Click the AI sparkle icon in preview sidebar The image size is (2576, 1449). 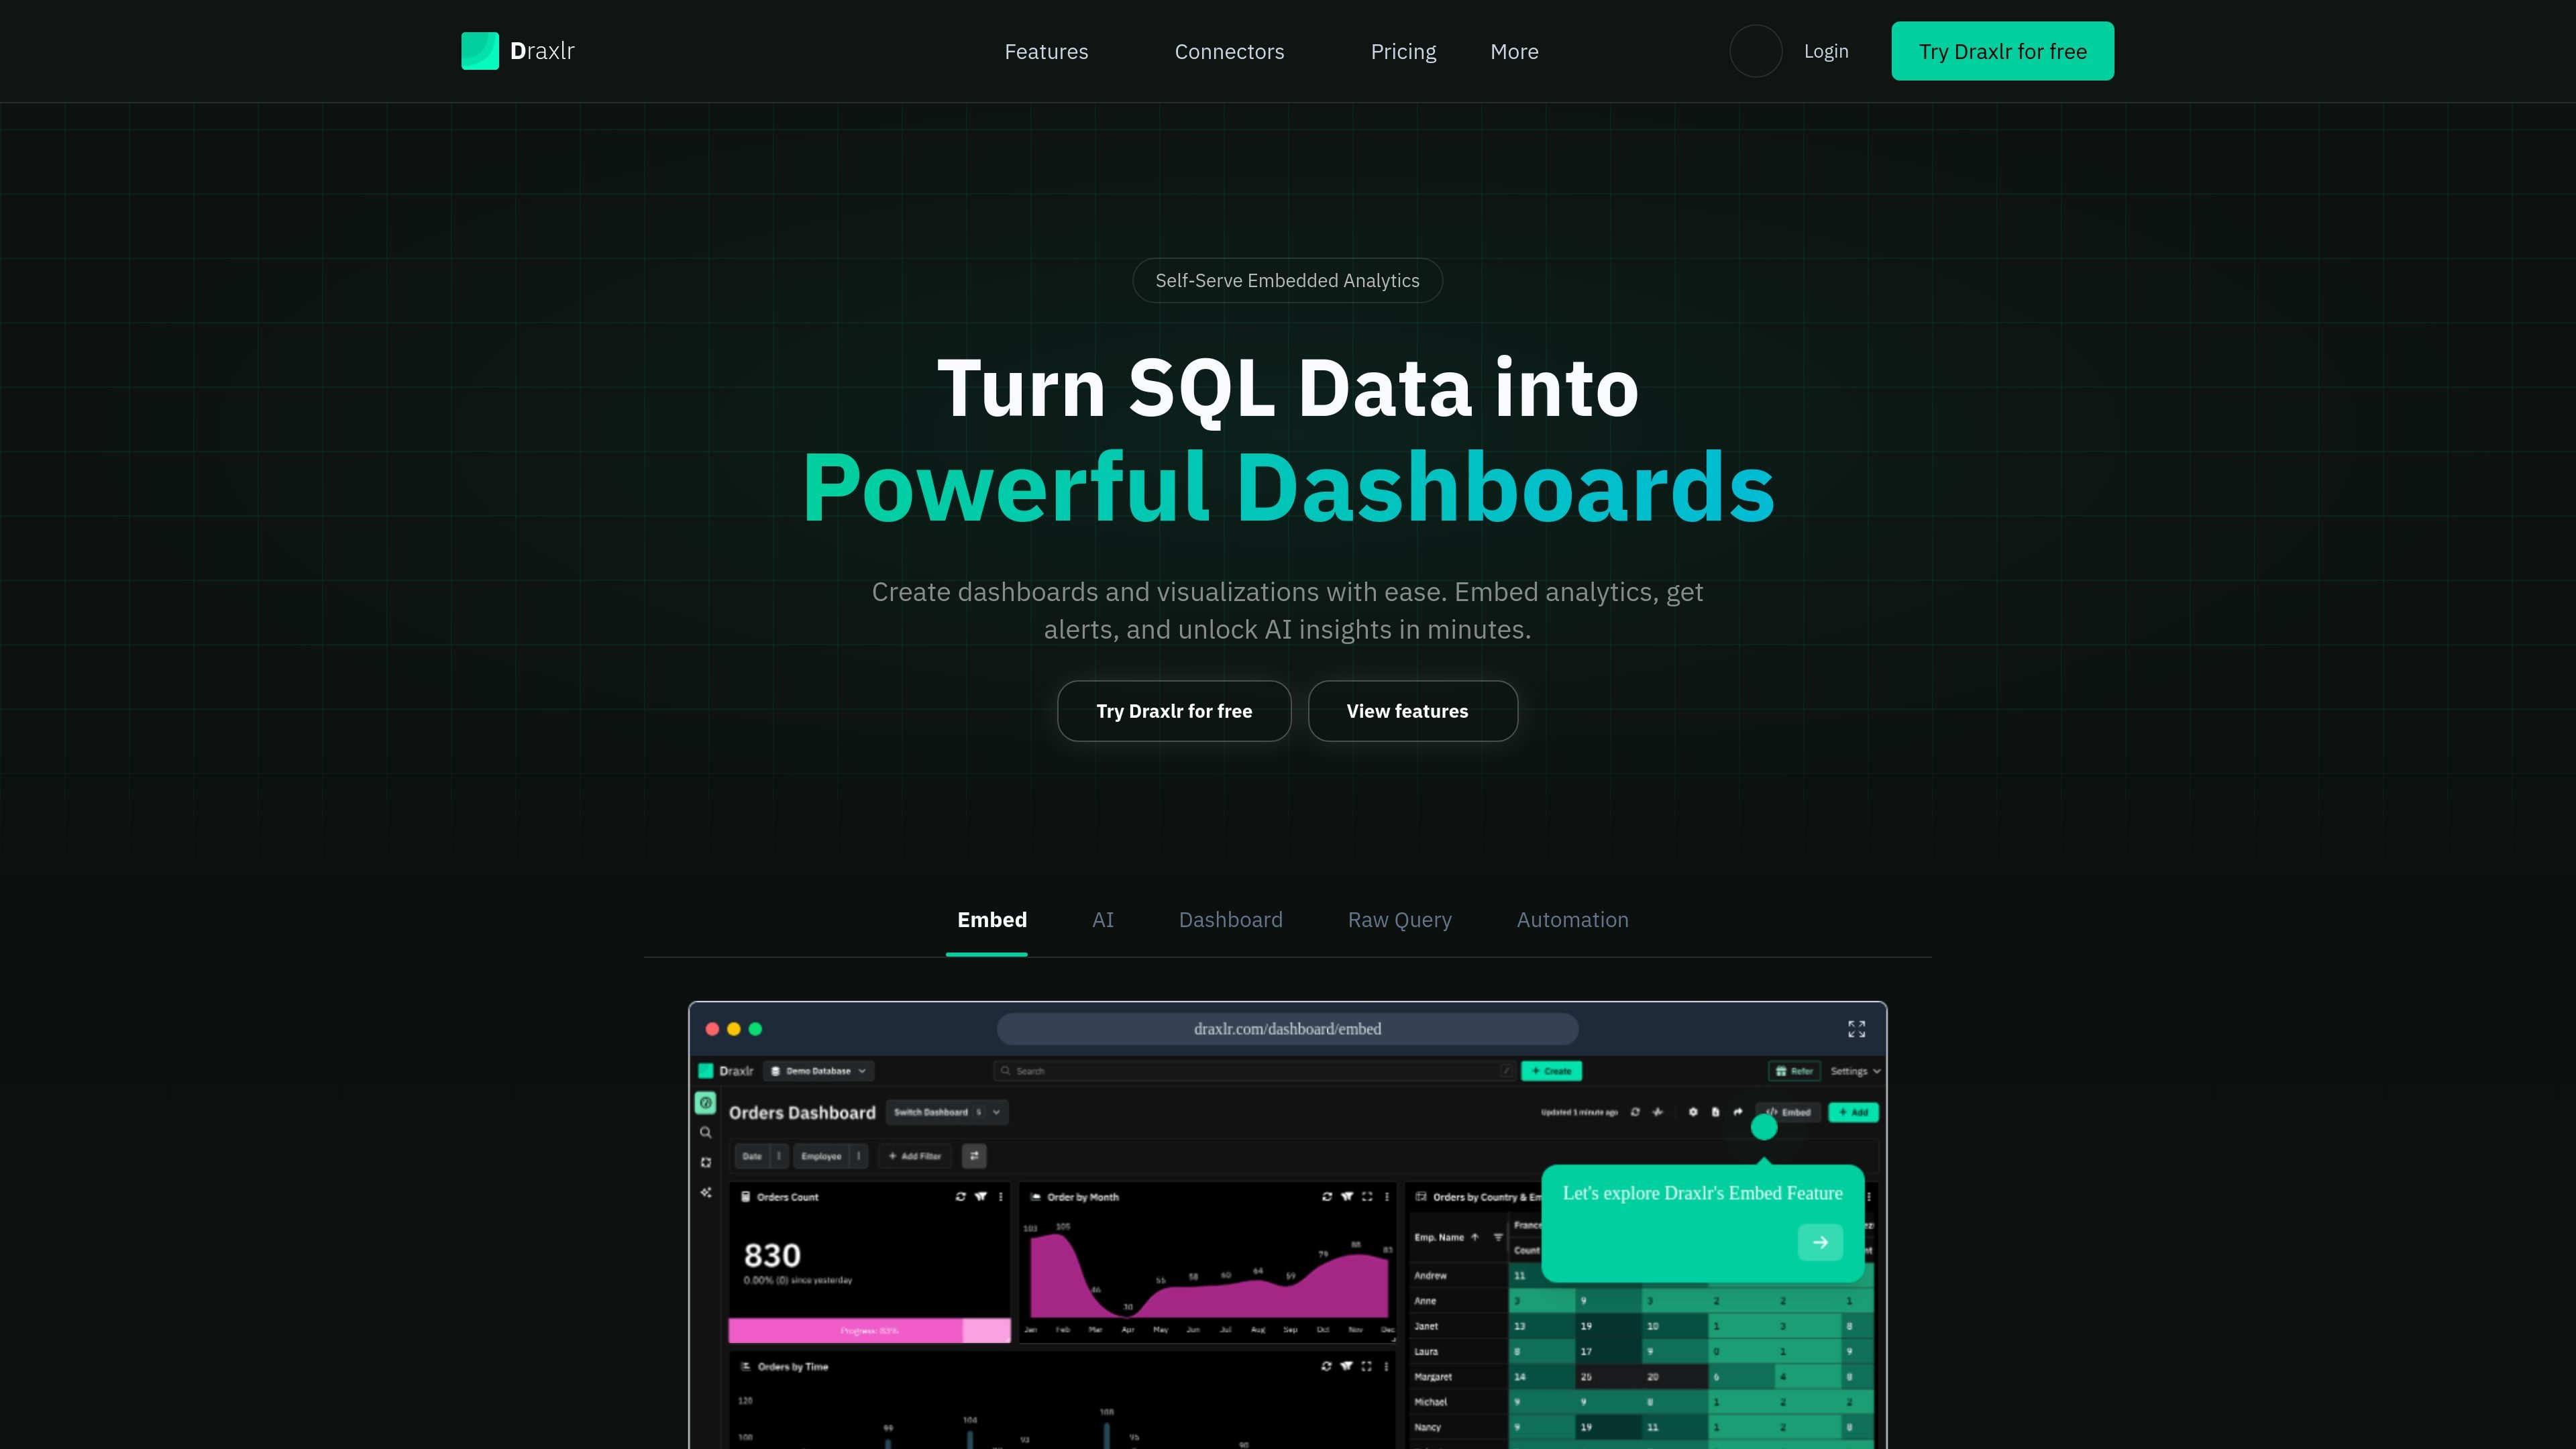pyautogui.click(x=706, y=1192)
